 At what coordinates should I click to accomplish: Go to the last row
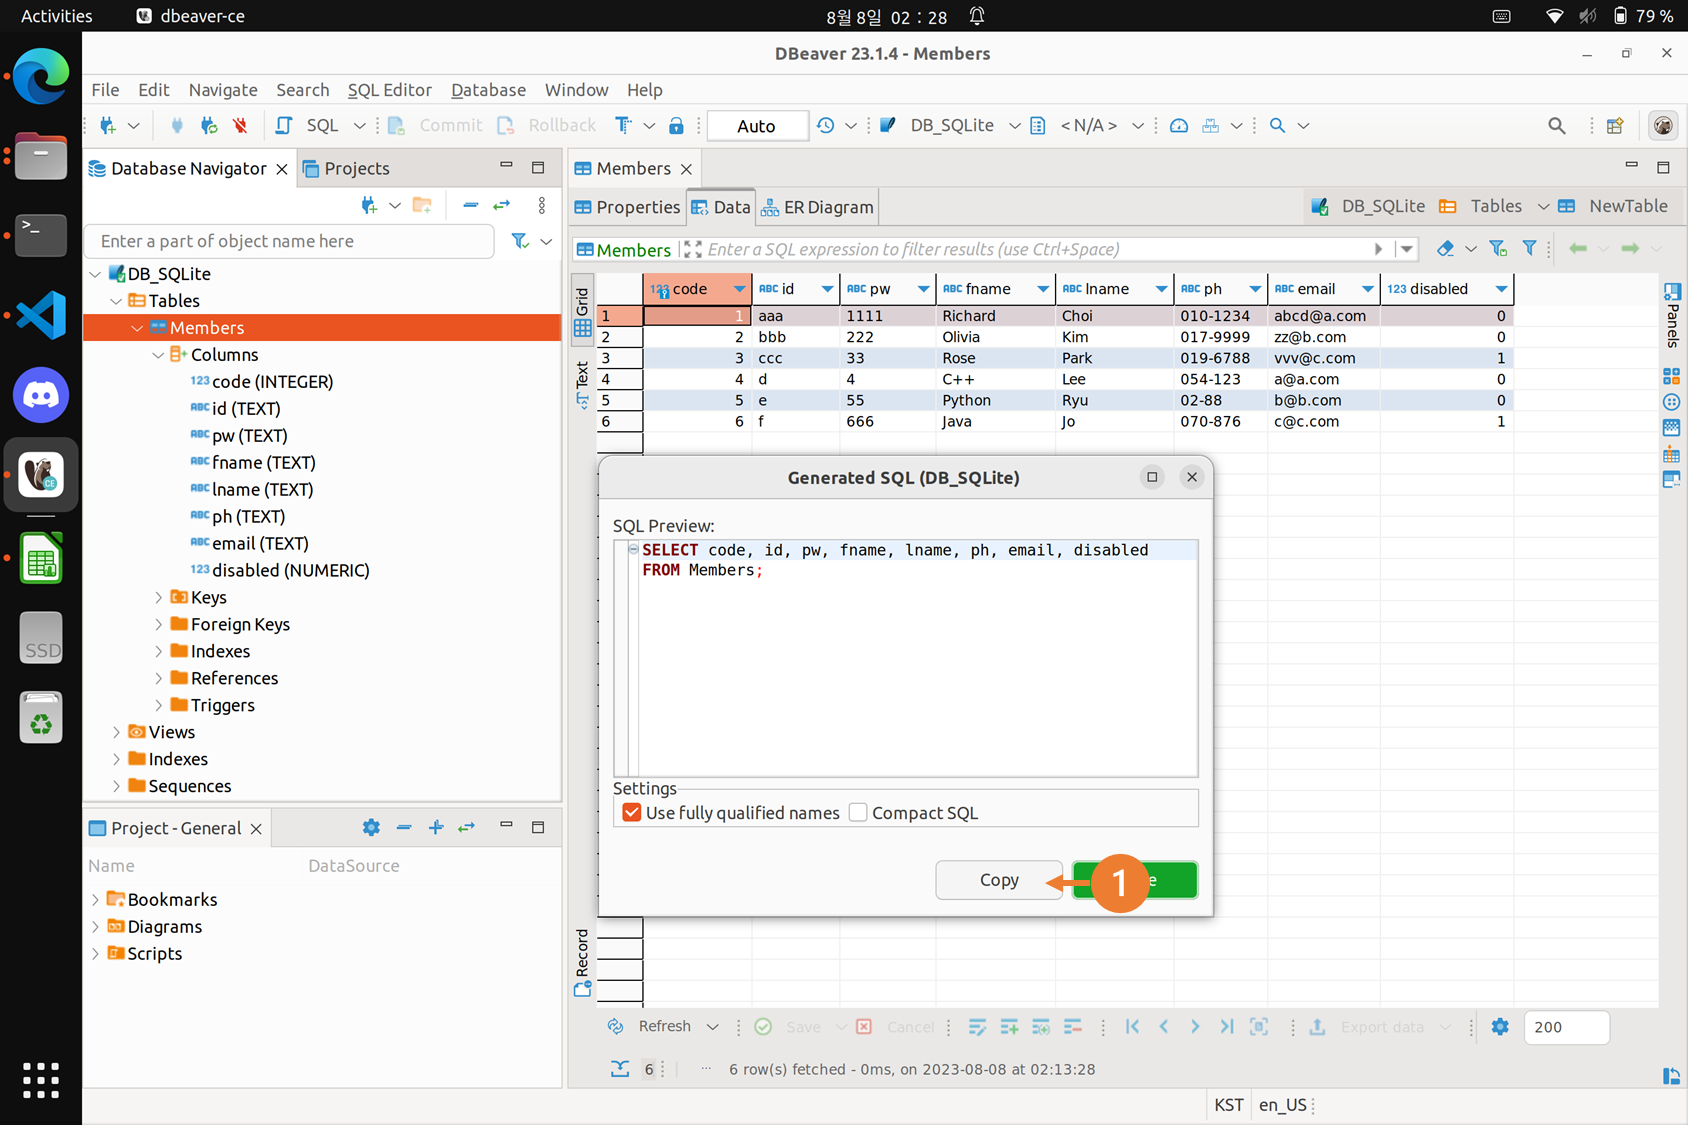click(1227, 1026)
